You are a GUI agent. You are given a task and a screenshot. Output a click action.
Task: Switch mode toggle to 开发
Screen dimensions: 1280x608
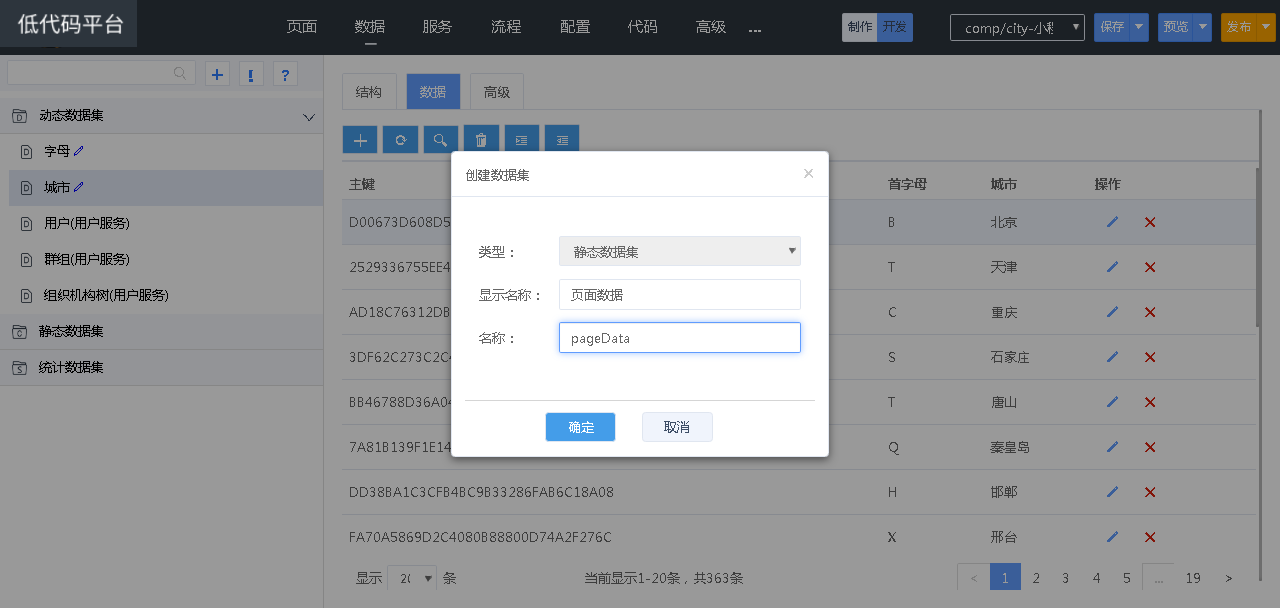[895, 27]
